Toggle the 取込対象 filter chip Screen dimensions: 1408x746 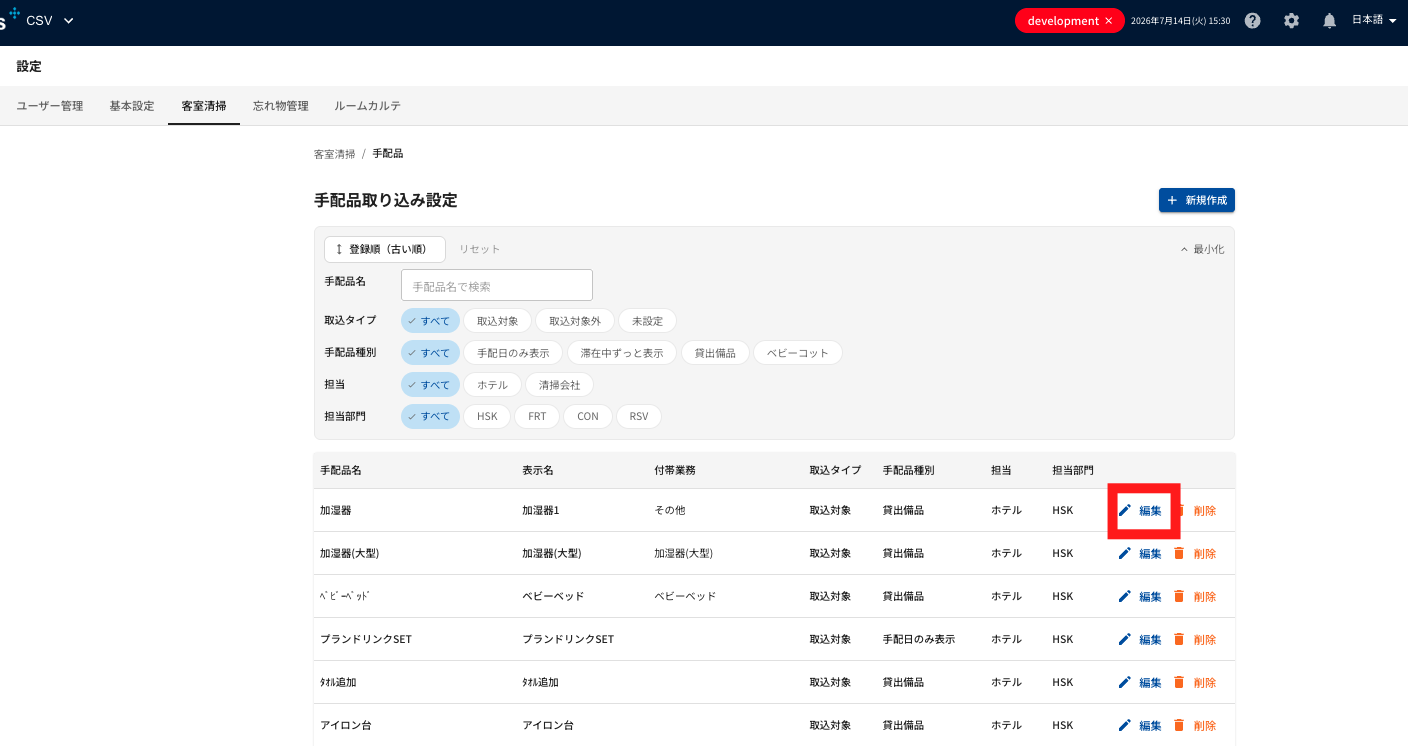(497, 321)
